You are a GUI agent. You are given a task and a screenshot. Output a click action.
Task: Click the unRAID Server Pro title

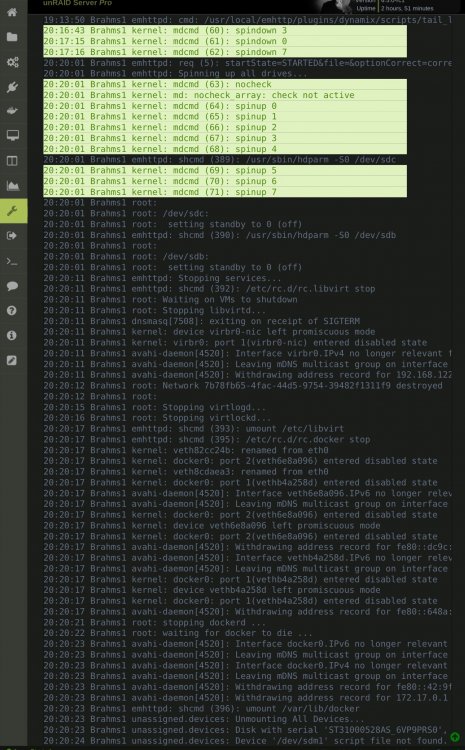[77, 3]
